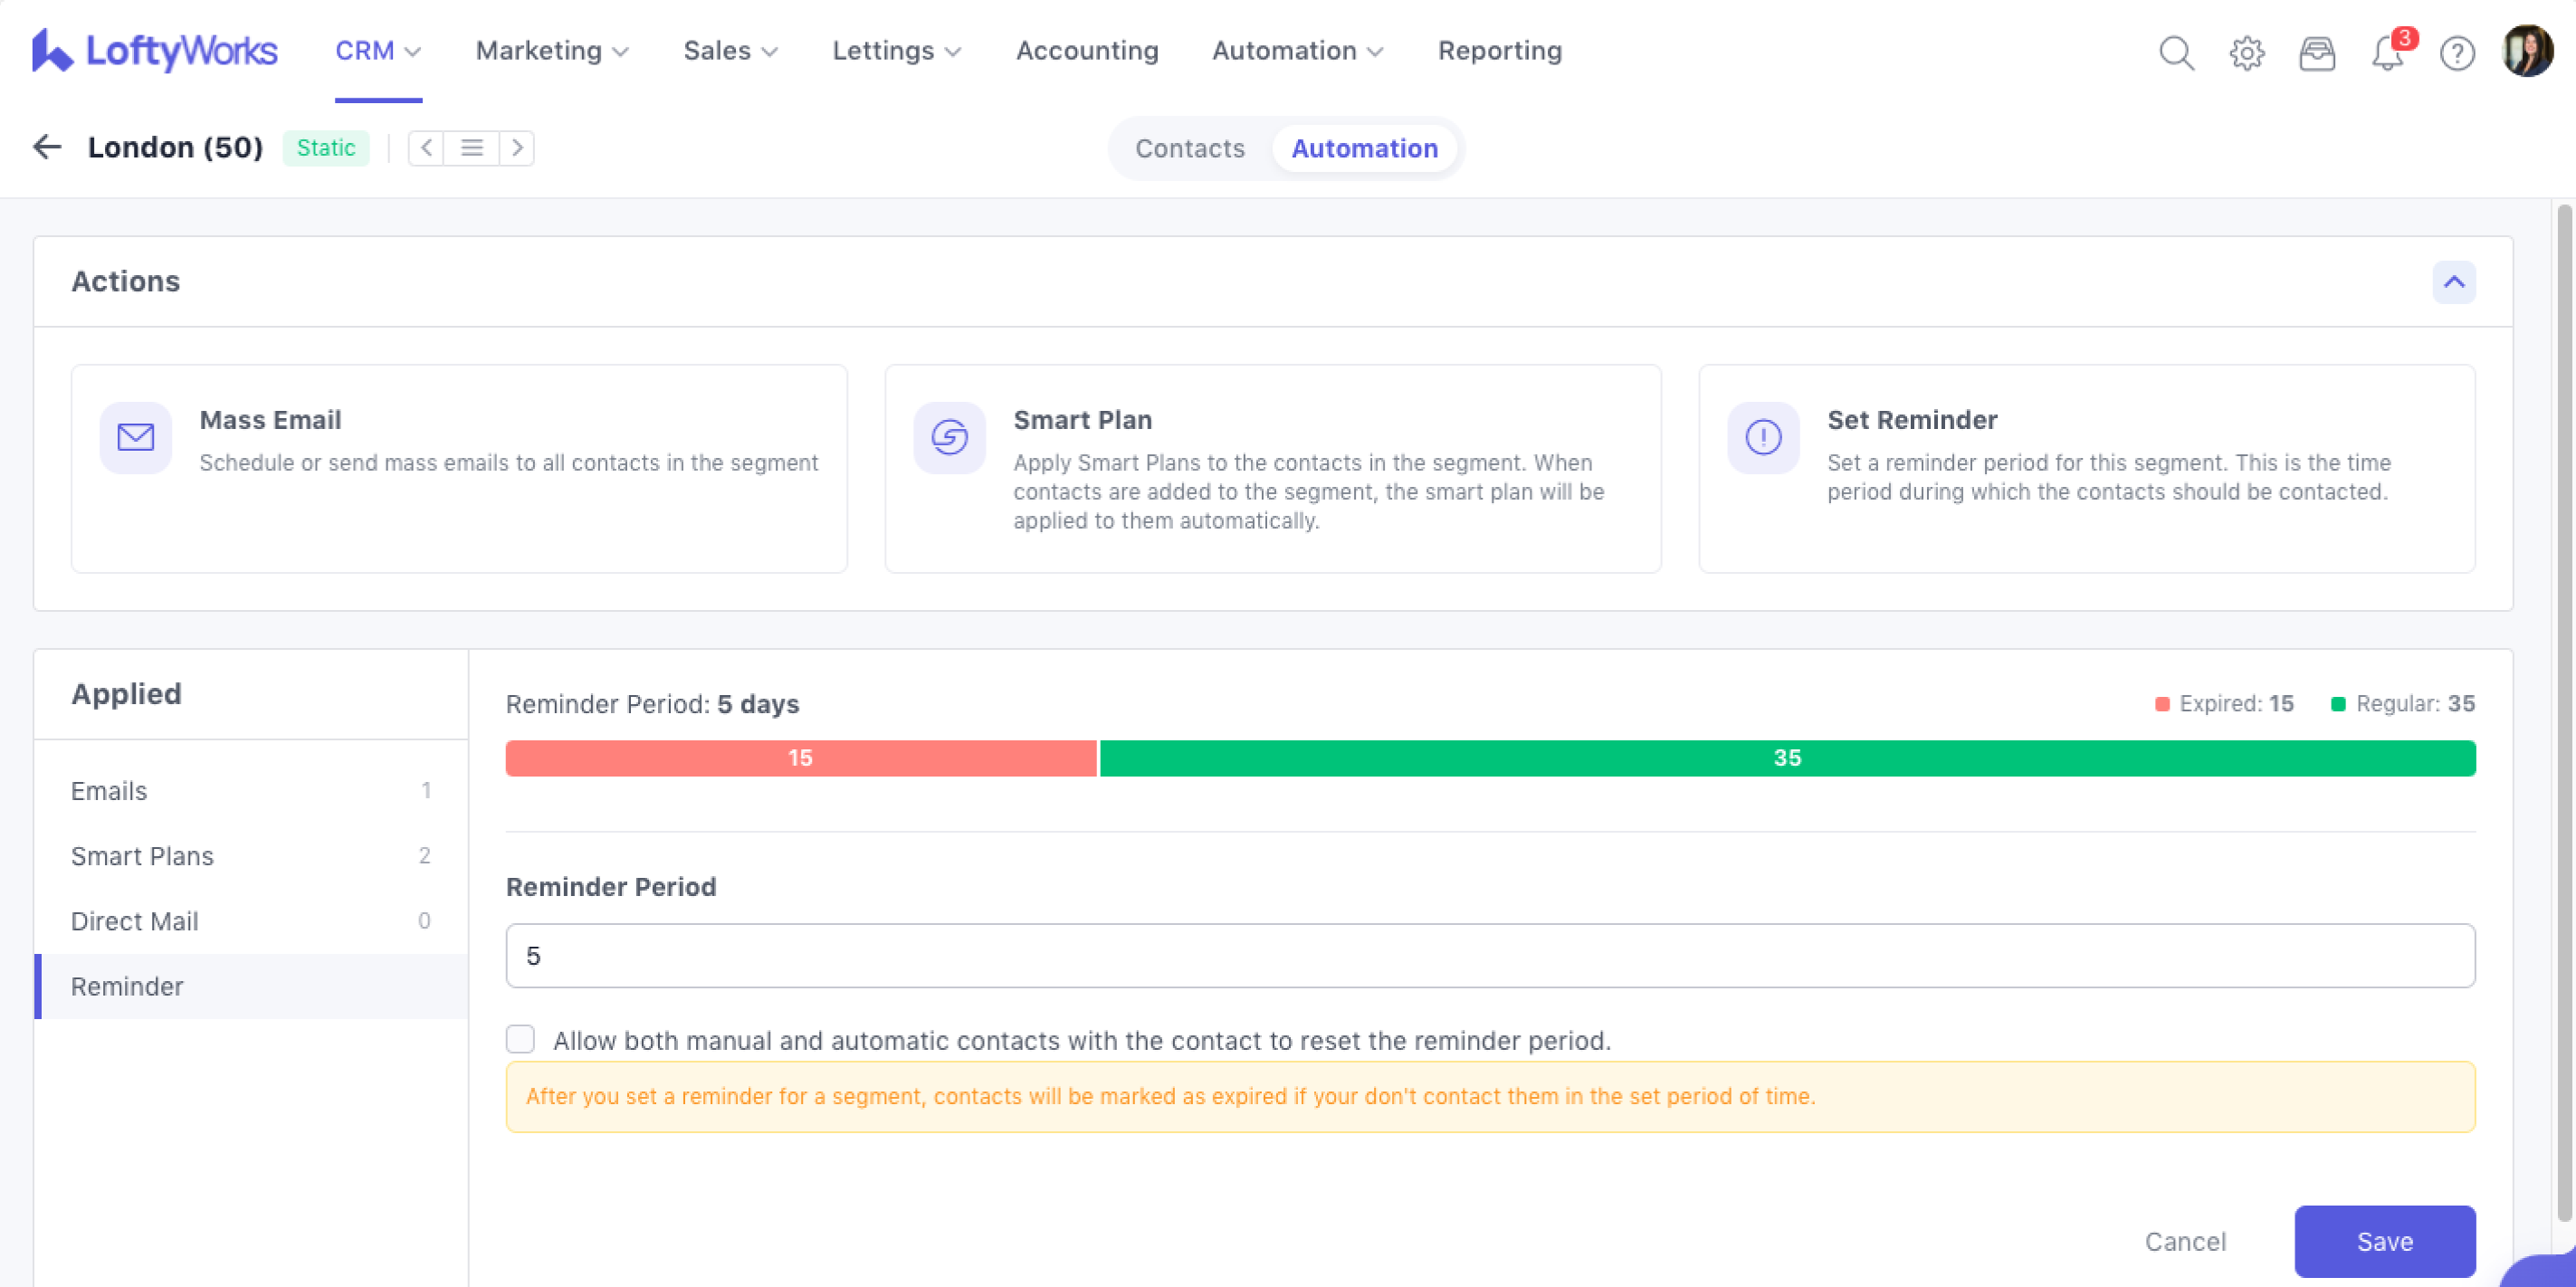
Task: Click the help question mark icon
Action: (x=2457, y=52)
